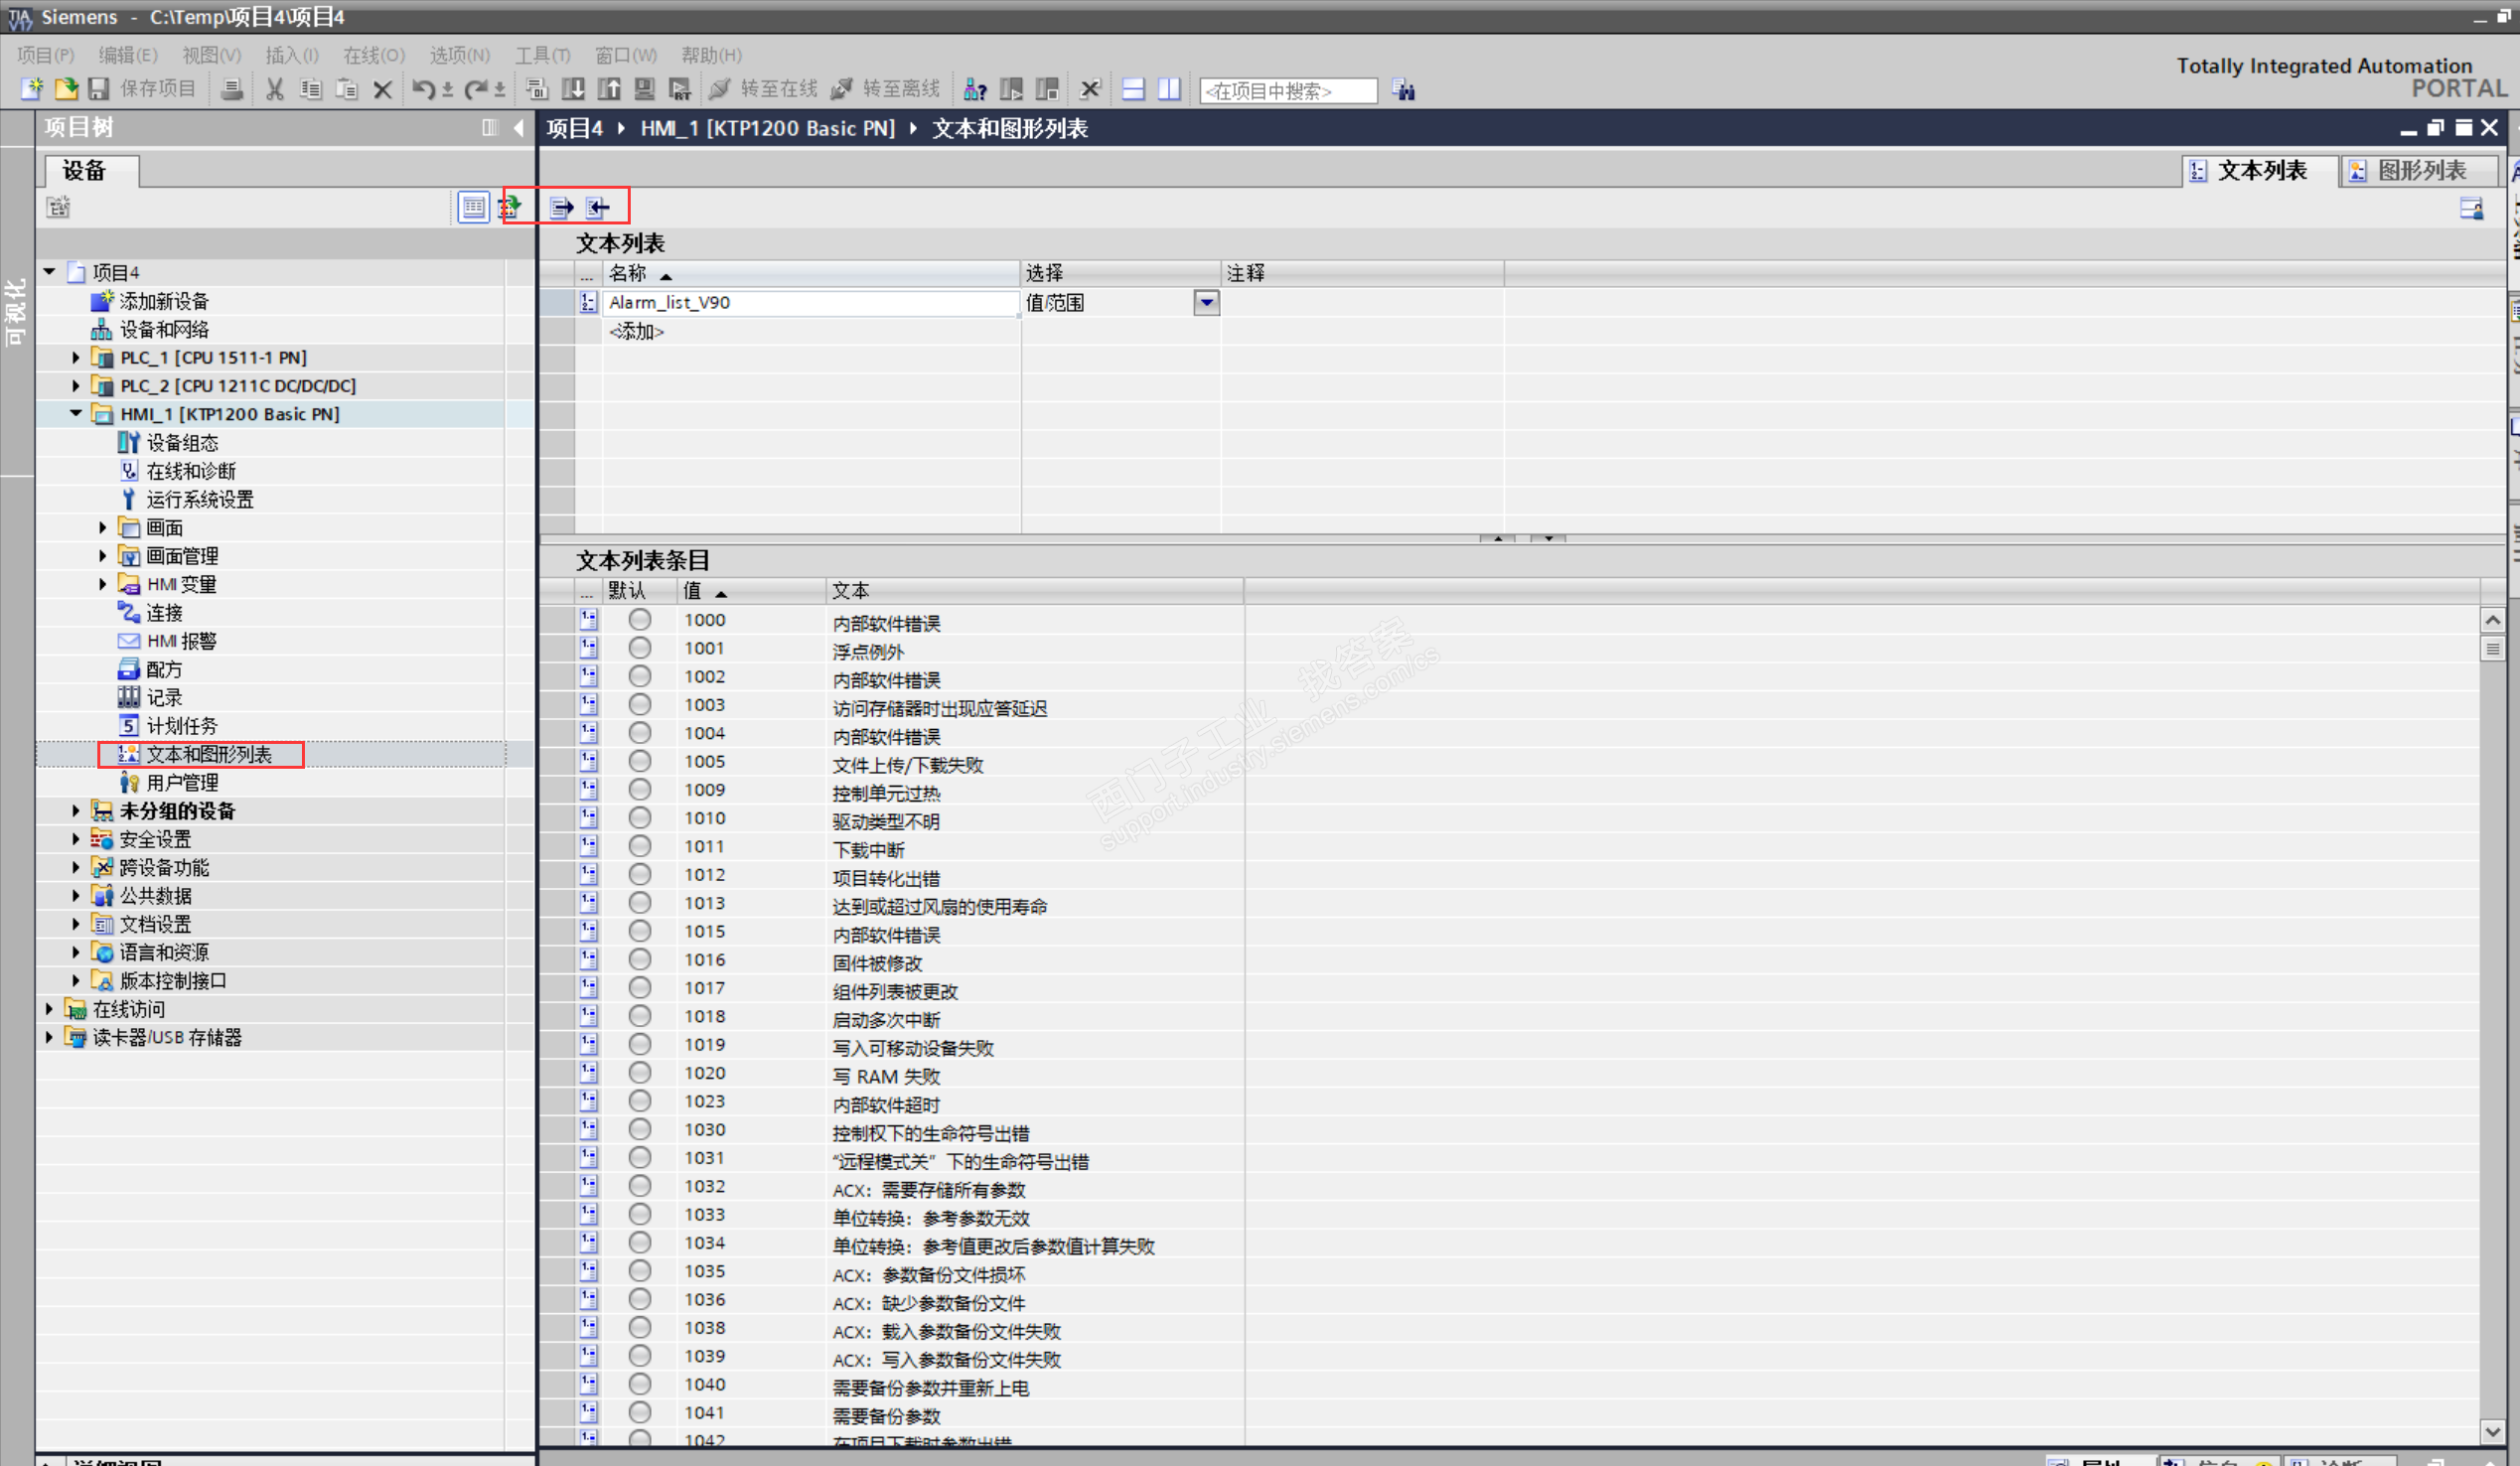2520x1466 pixels.
Task: Click the cut scissors icon
Action: [x=274, y=90]
